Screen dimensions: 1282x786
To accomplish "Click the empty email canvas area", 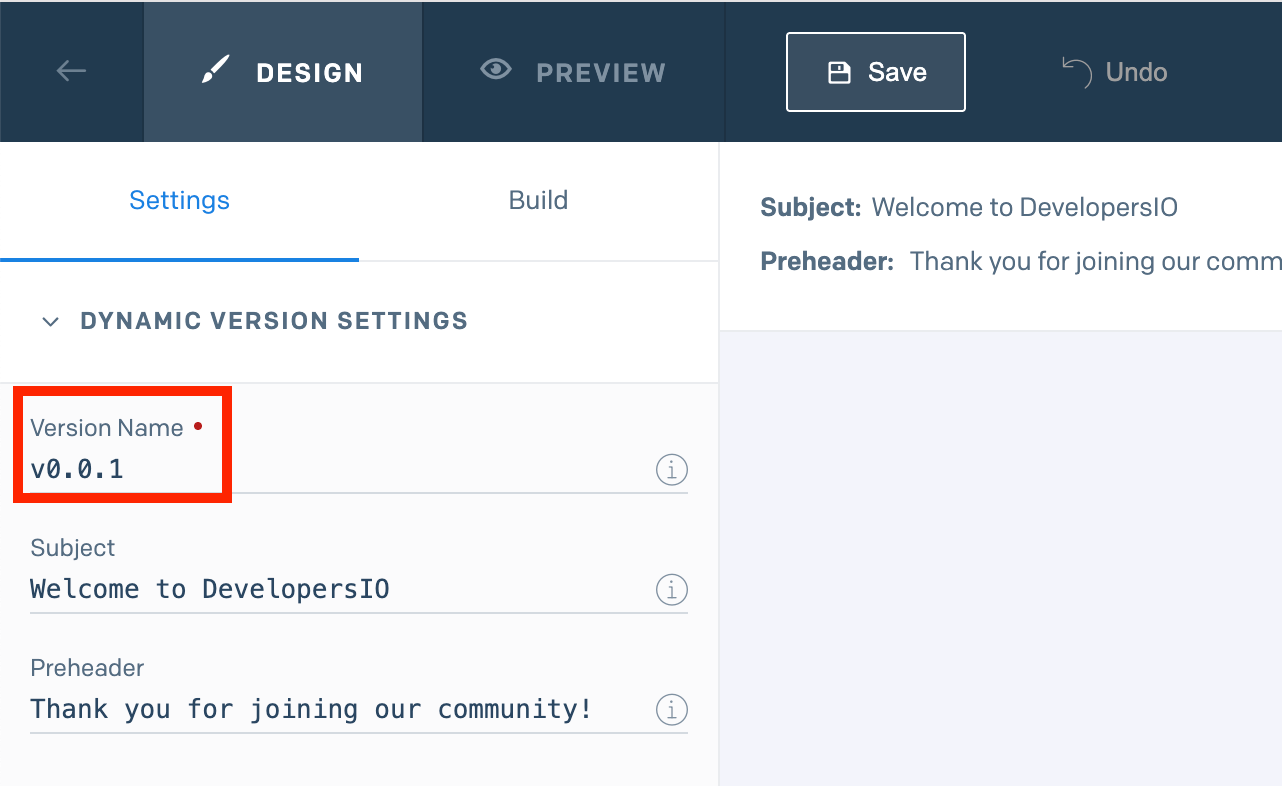I will pos(1000,558).
